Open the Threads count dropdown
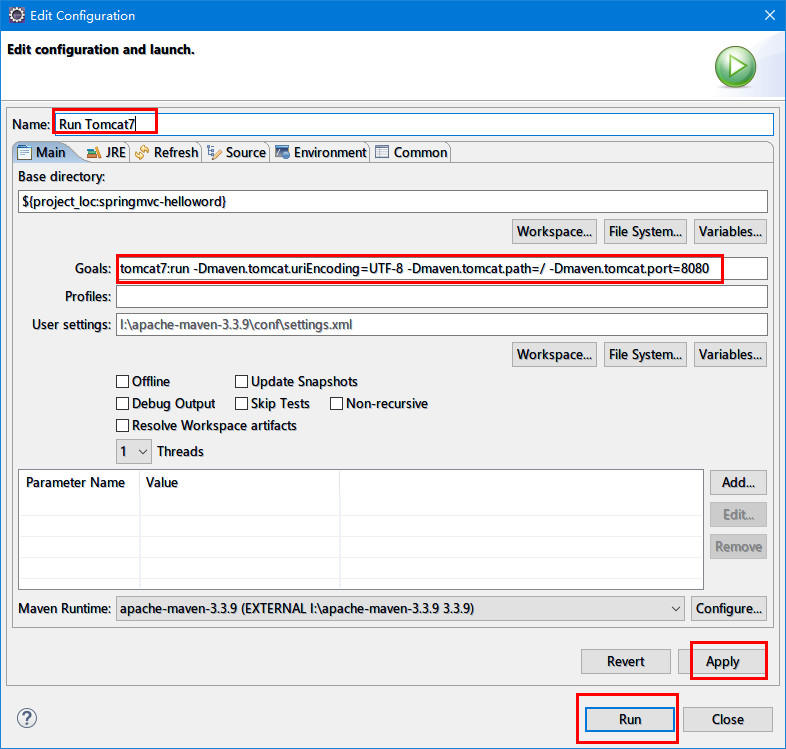Viewport: 786px width, 749px height. (x=133, y=452)
